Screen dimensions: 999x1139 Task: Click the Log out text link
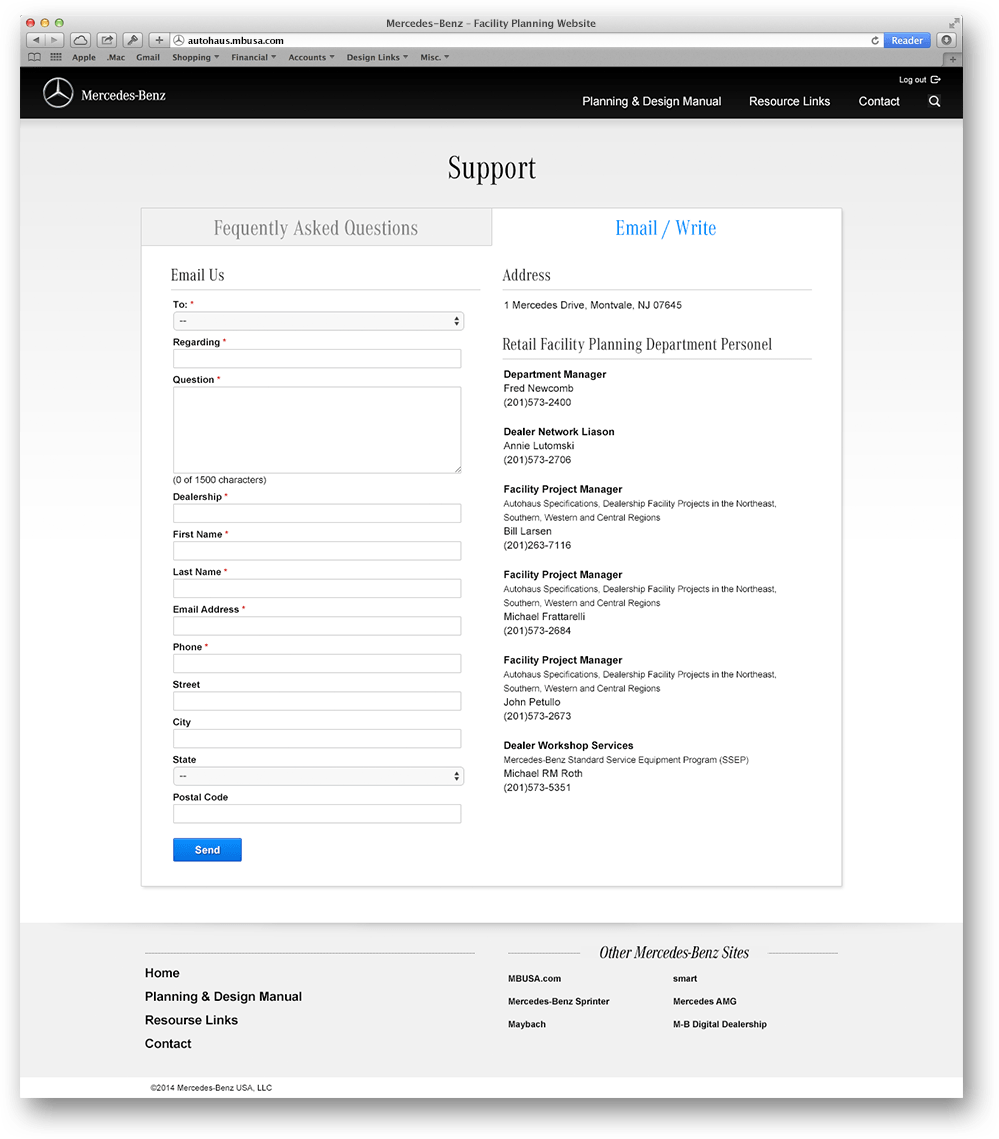point(913,80)
